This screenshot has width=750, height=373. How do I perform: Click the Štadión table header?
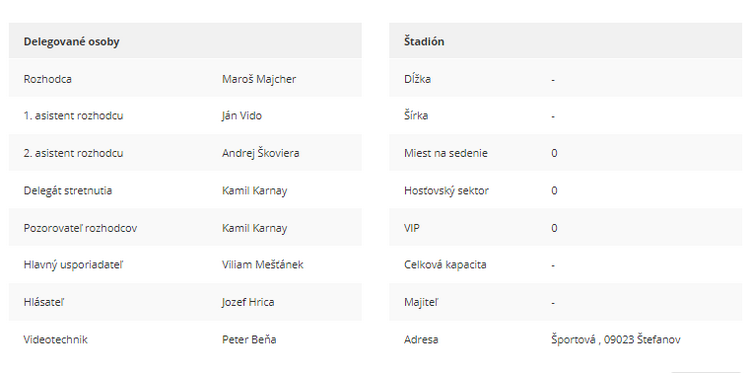point(565,41)
